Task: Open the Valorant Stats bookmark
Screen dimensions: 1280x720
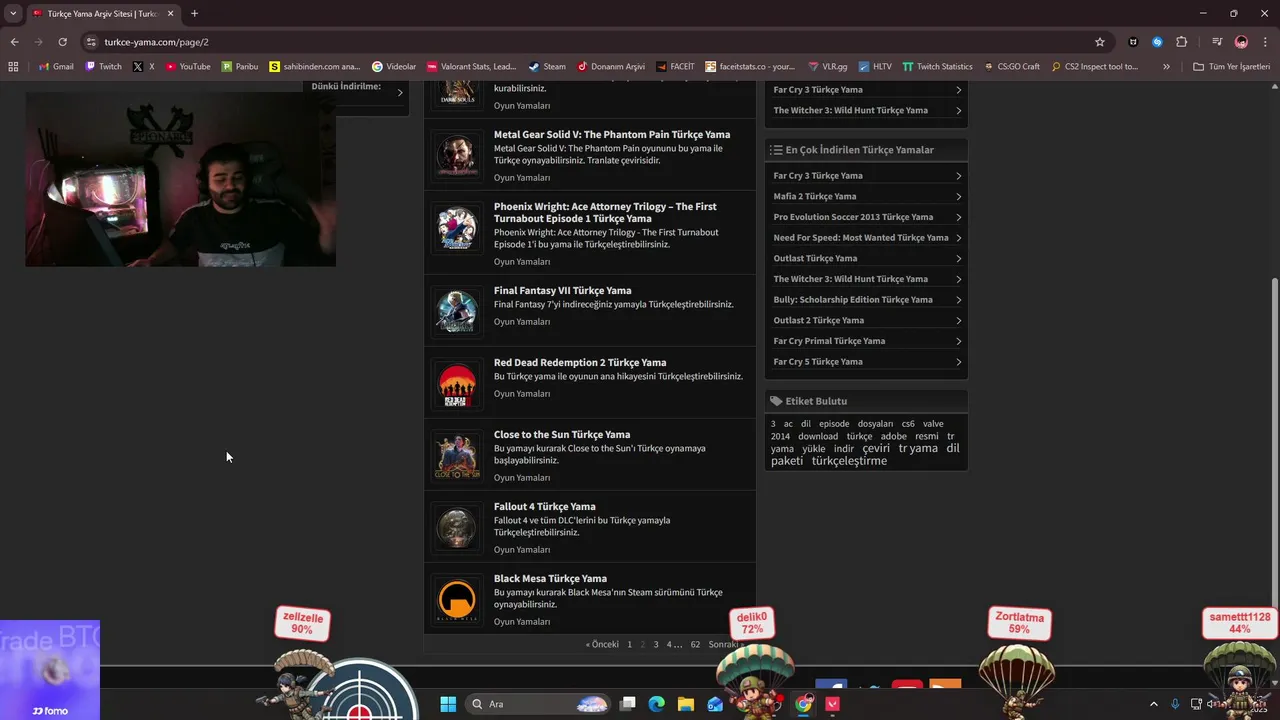Action: [x=472, y=66]
